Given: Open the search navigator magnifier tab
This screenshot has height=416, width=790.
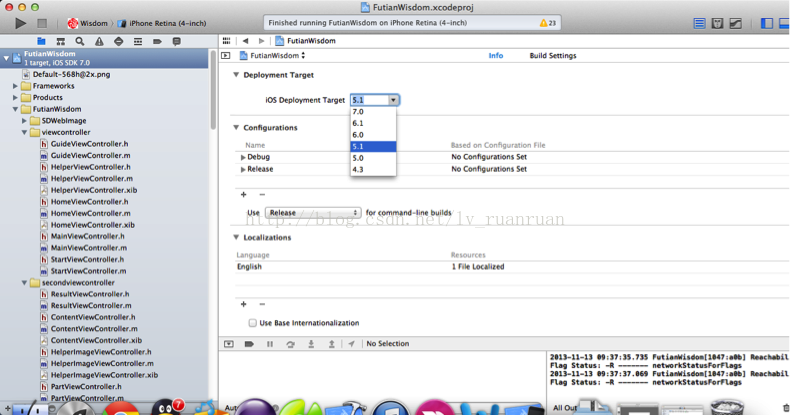Looking at the screenshot, I should tap(80, 41).
